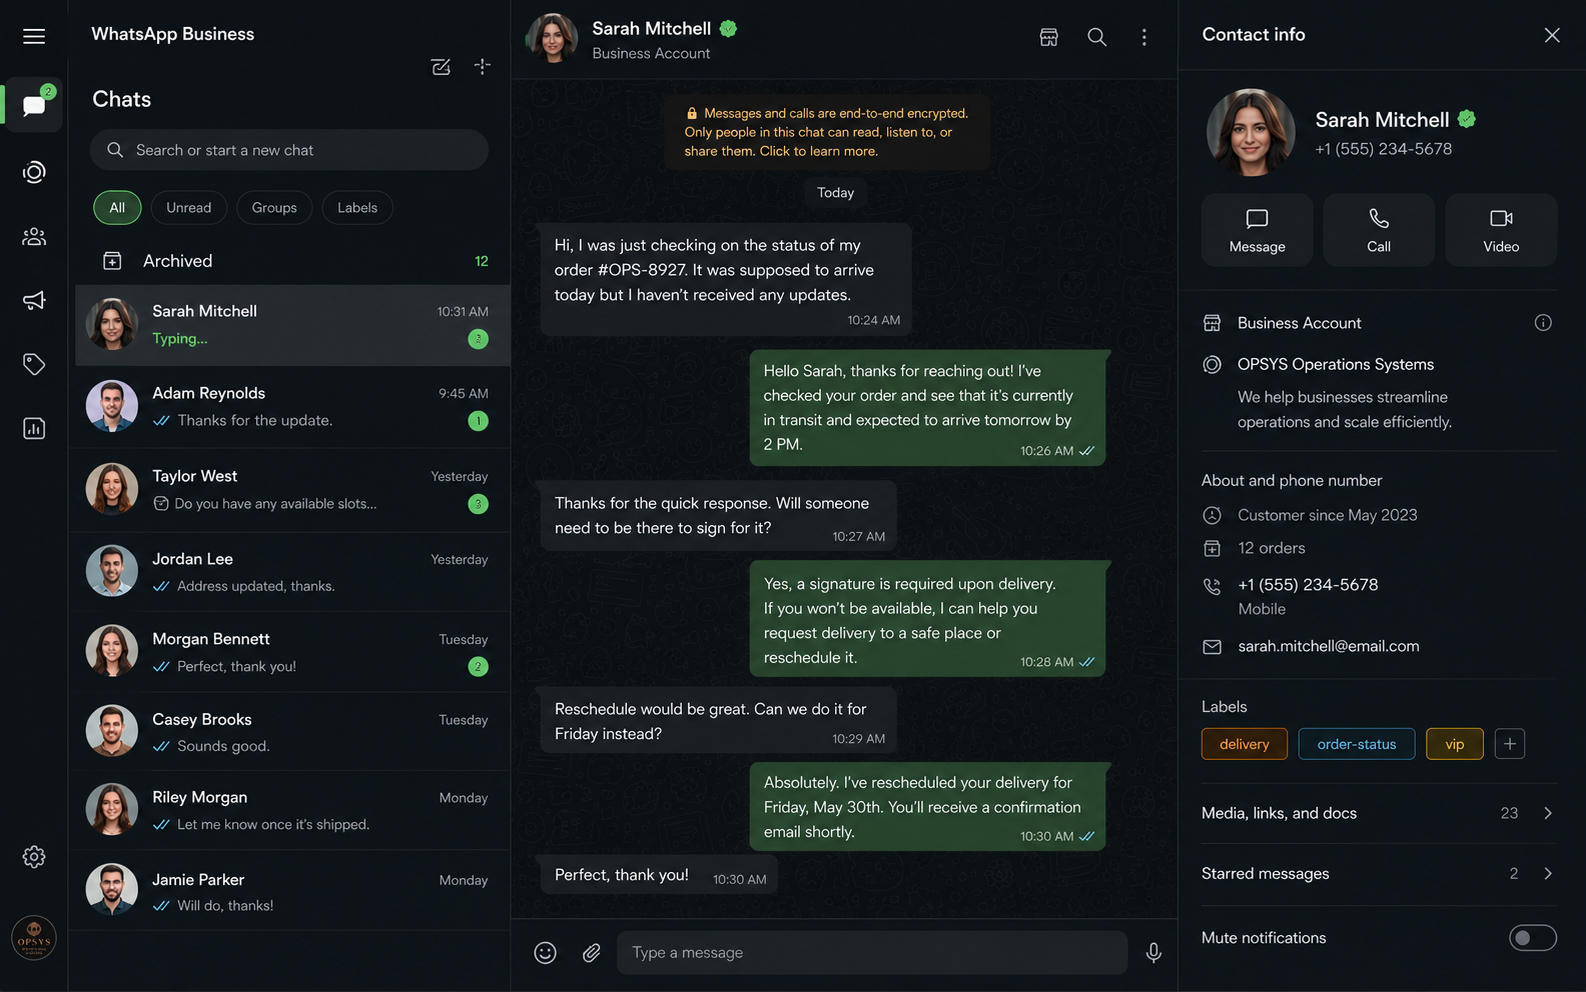Select the Unread filter tab
1586x992 pixels.
(x=189, y=208)
